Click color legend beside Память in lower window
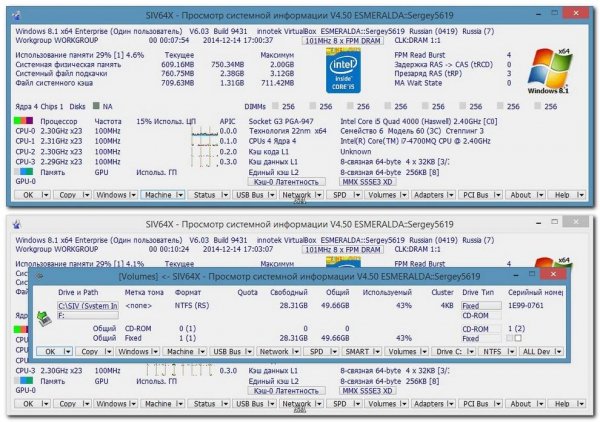The height and width of the screenshot is (422, 600). [23, 381]
